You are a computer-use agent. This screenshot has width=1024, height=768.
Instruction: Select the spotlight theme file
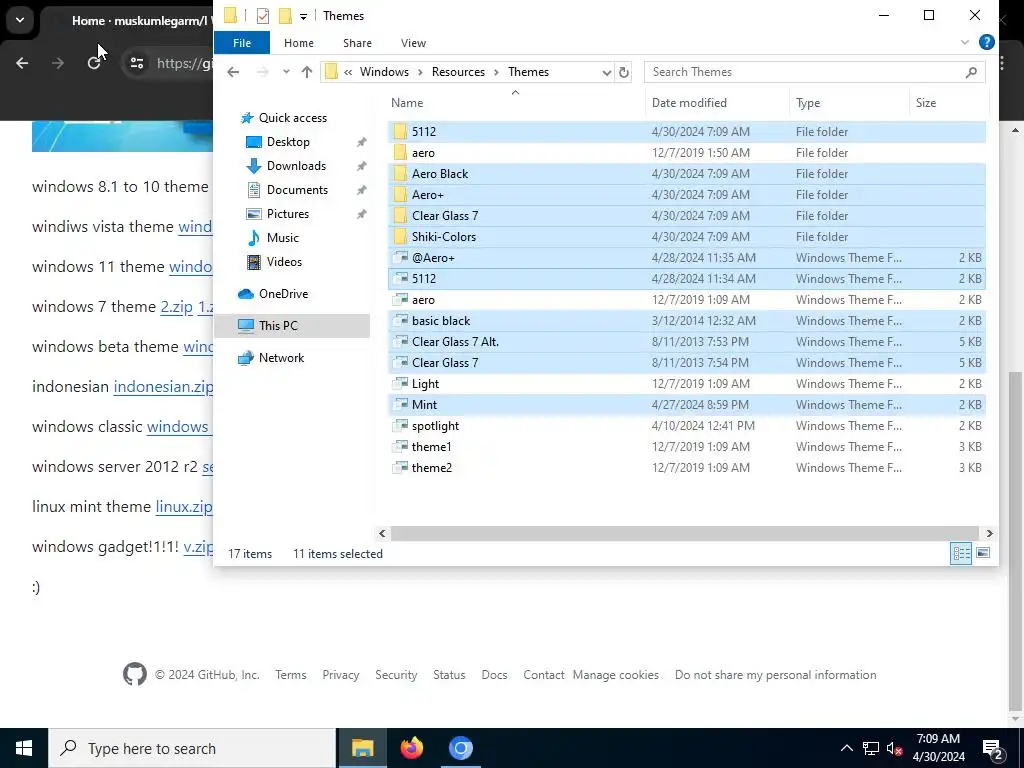point(686,426)
